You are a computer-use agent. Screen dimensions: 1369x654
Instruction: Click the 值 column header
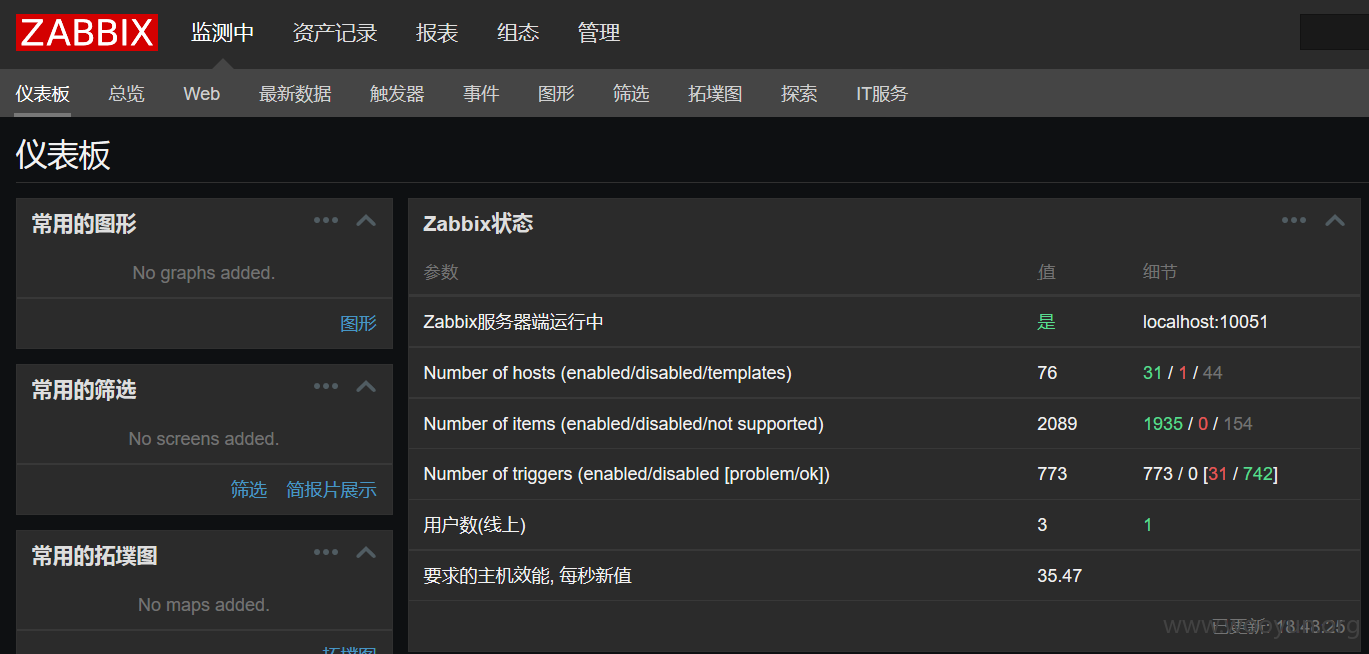coord(1046,272)
